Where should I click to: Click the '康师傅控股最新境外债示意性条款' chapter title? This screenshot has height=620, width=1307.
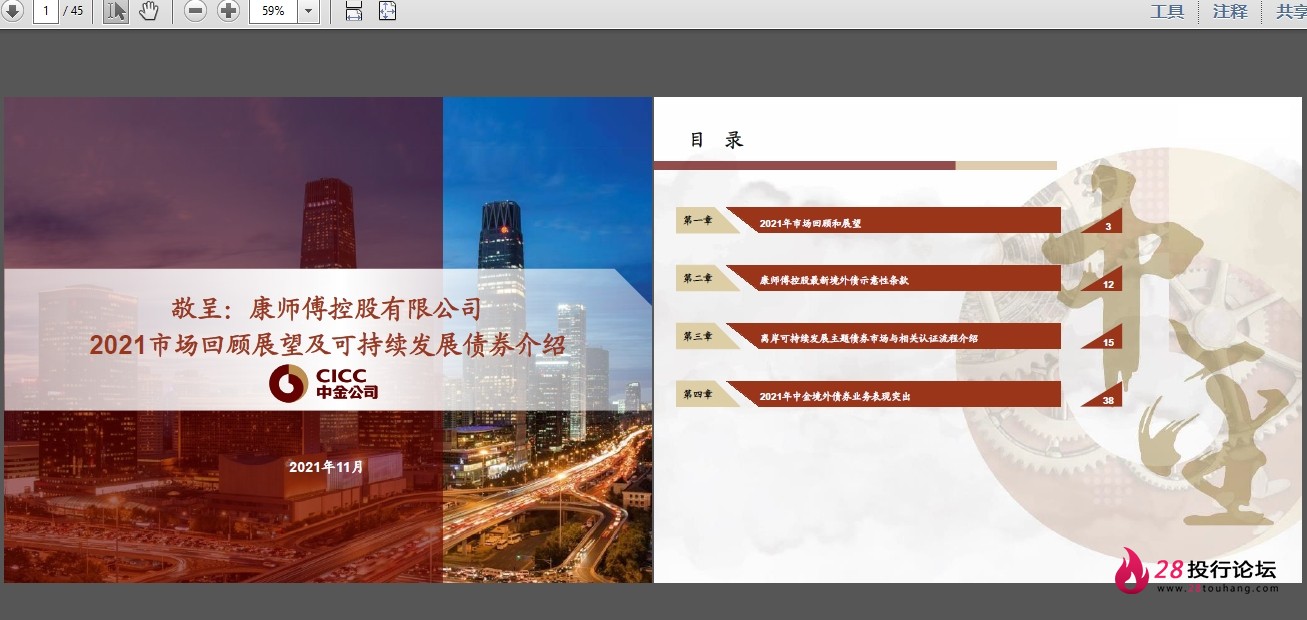coord(834,281)
